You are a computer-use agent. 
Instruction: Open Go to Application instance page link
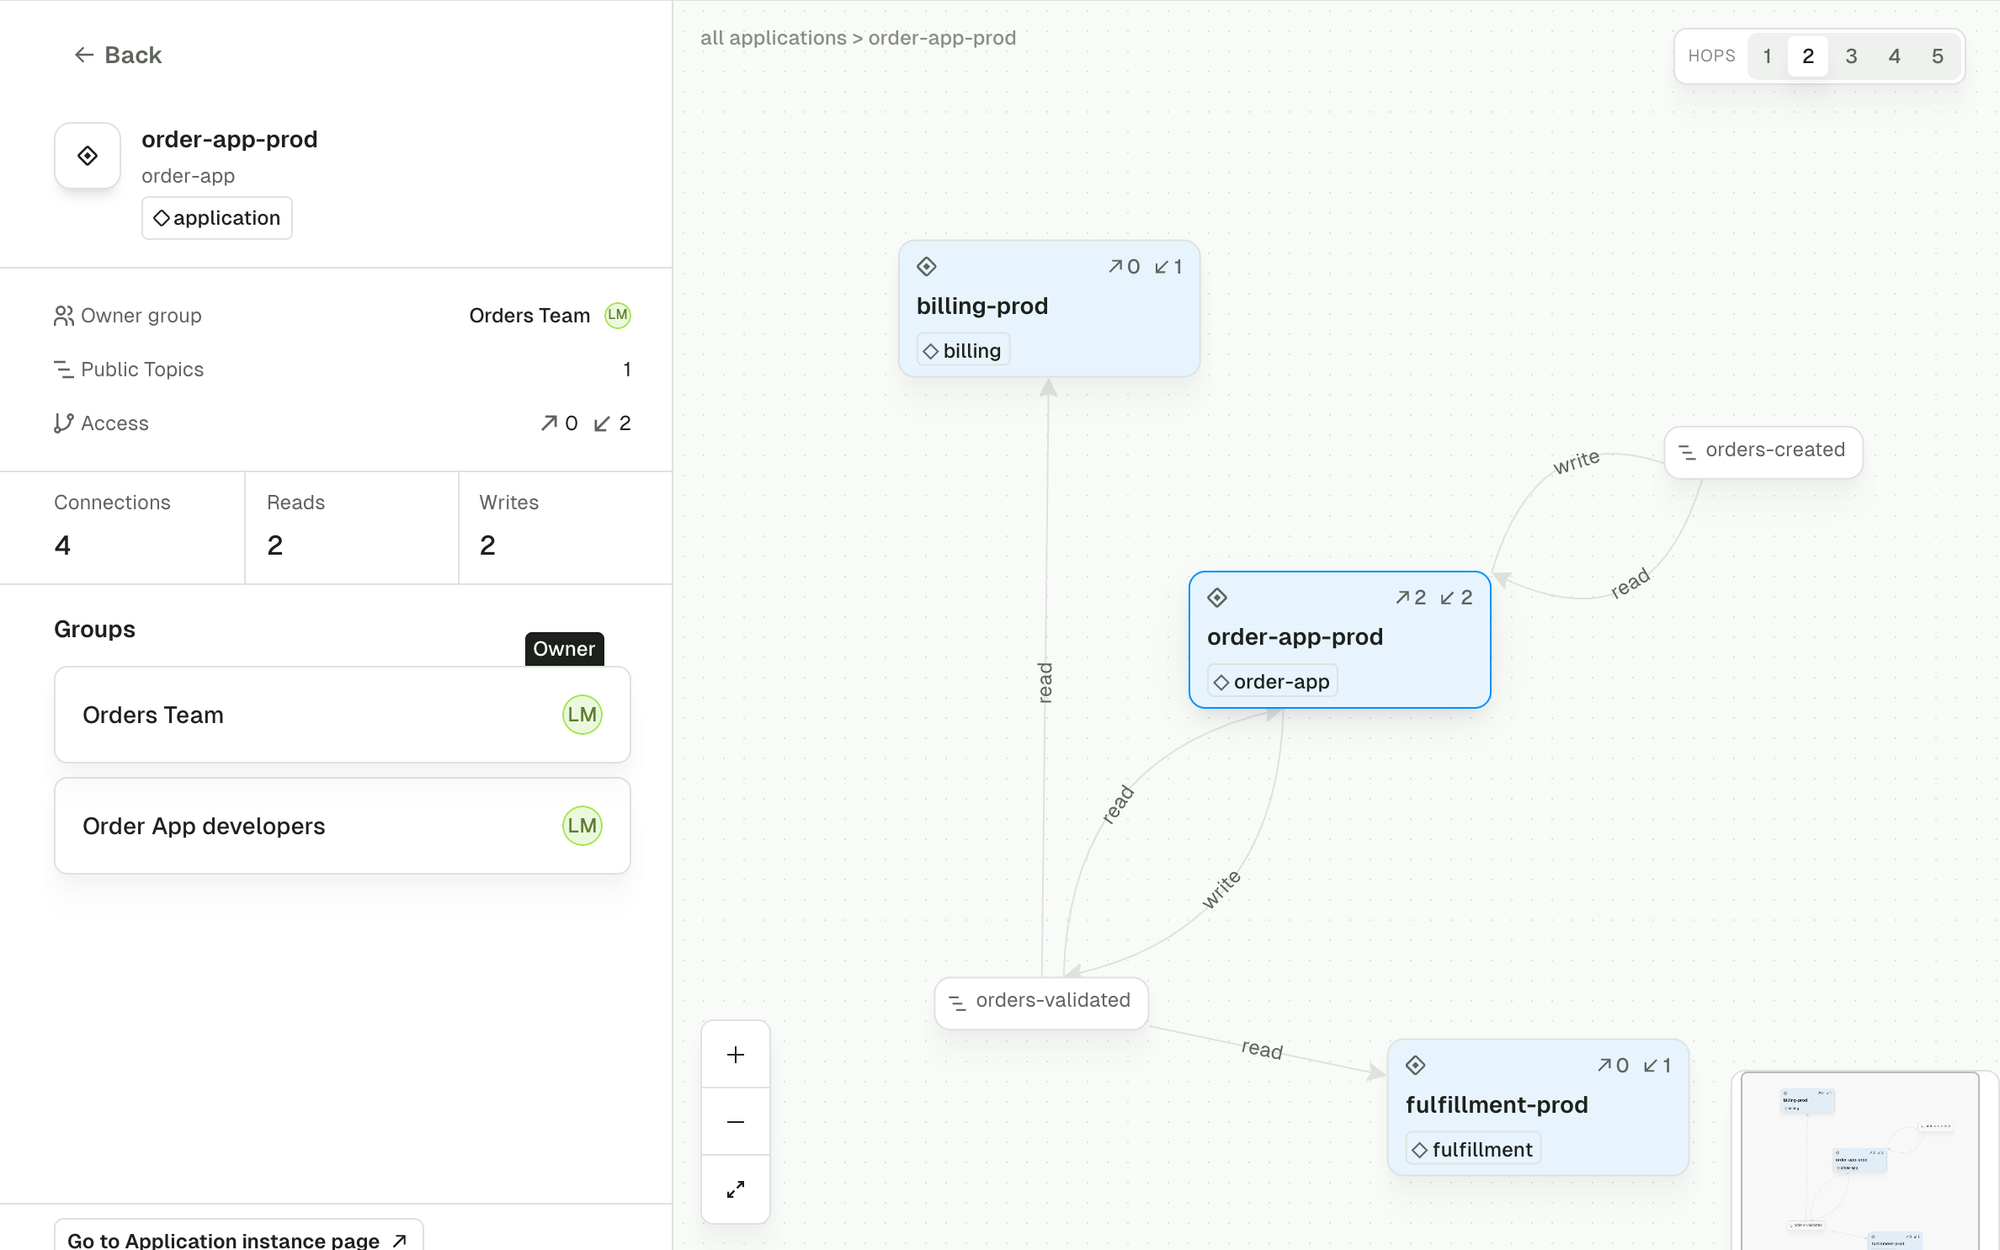[238, 1238]
